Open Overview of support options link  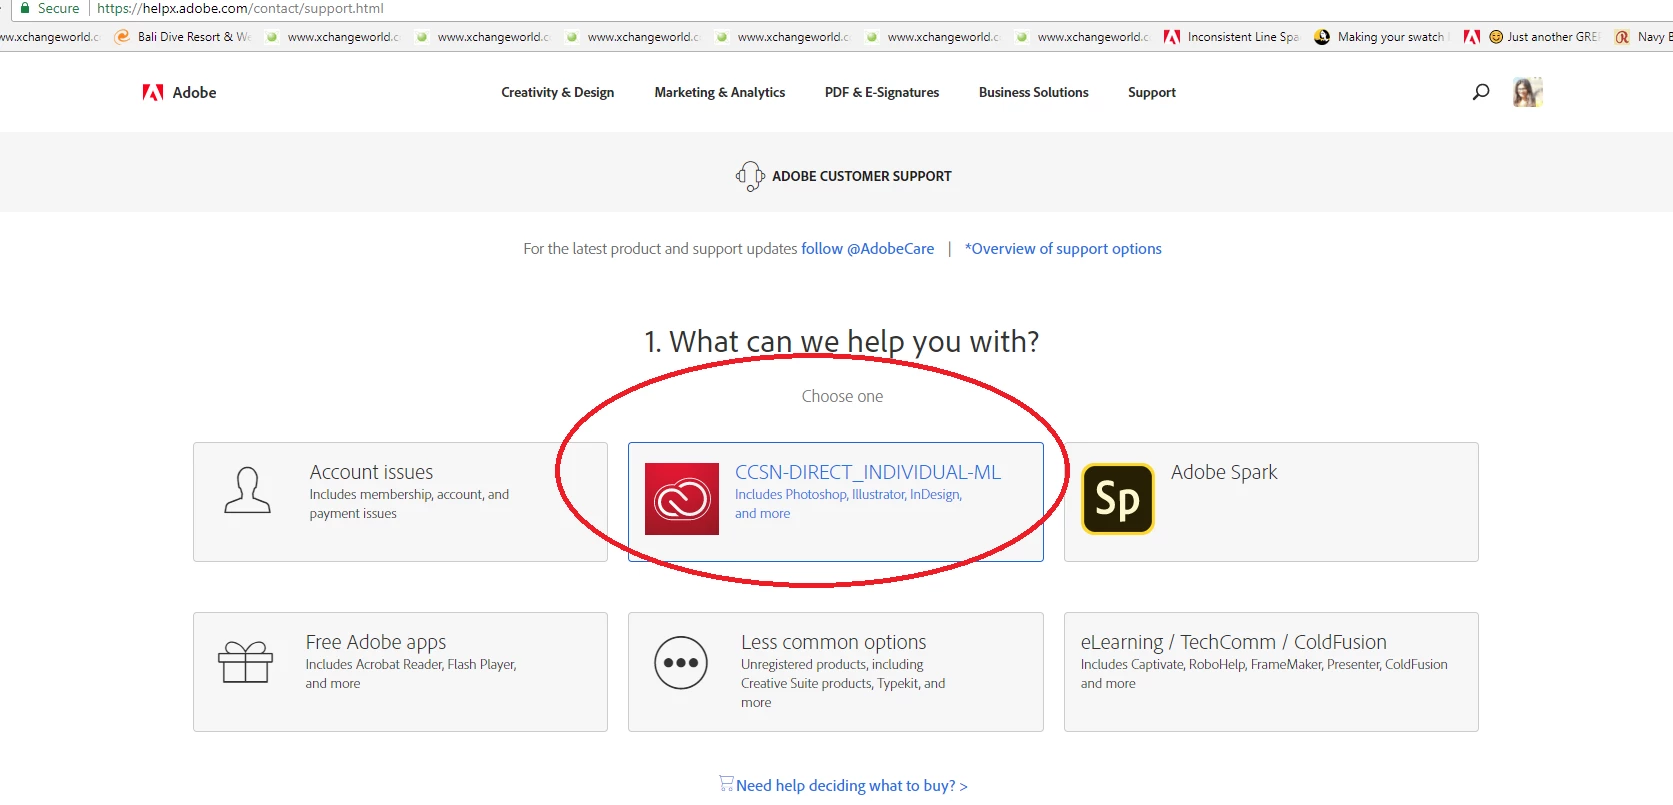[x=1063, y=249]
